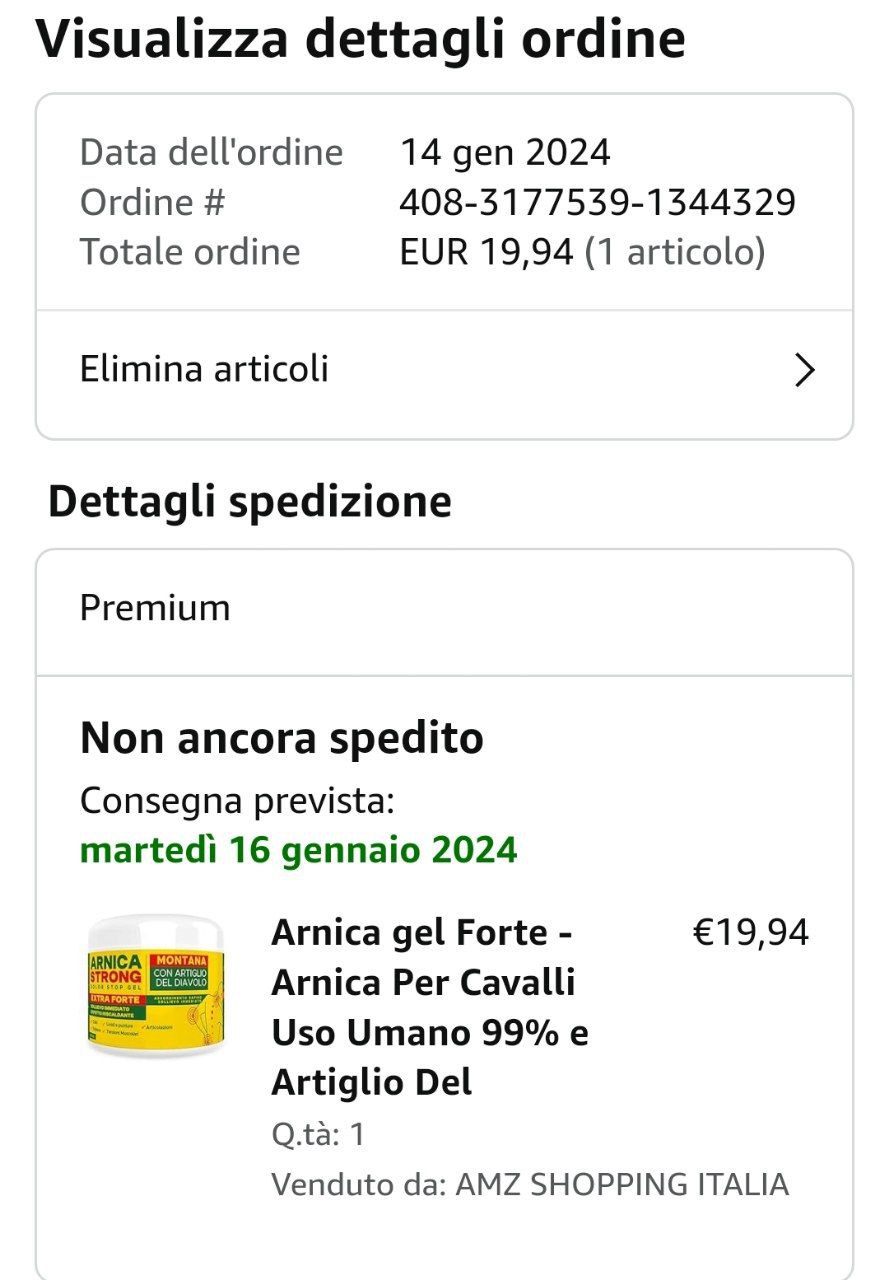Click the Totale ordine label
Screen dimensions: 889x1280
190,252
